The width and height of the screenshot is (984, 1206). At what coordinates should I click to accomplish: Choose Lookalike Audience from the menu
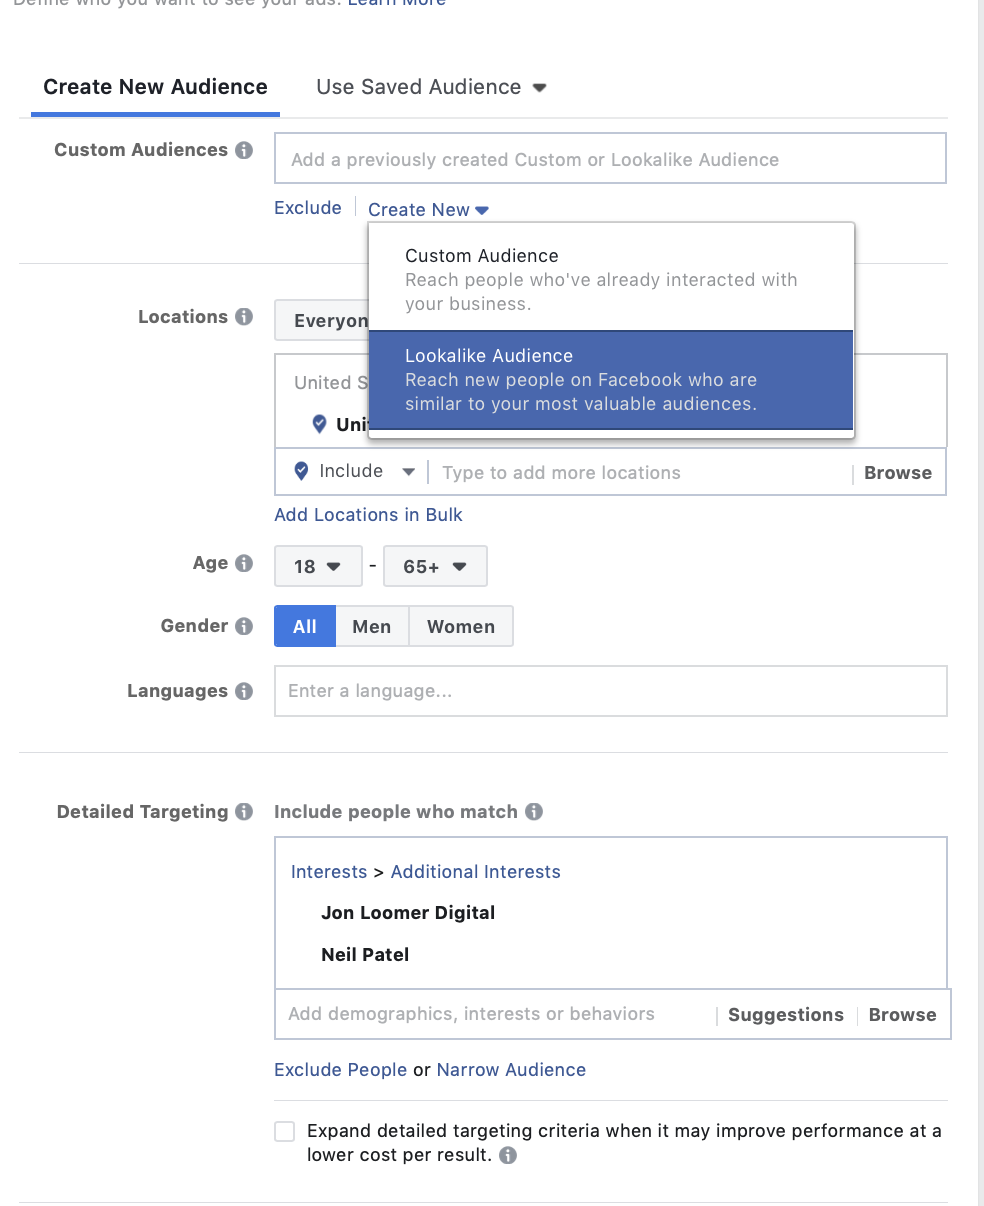click(610, 380)
